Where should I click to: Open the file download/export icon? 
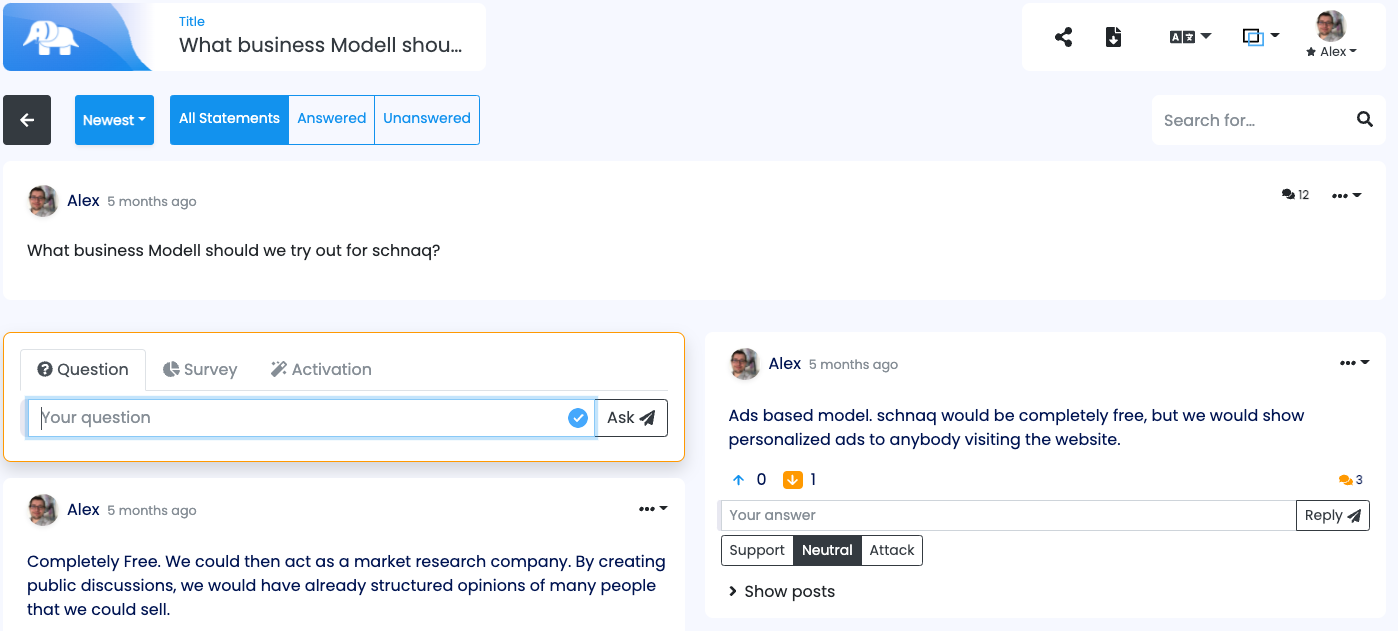point(1113,37)
